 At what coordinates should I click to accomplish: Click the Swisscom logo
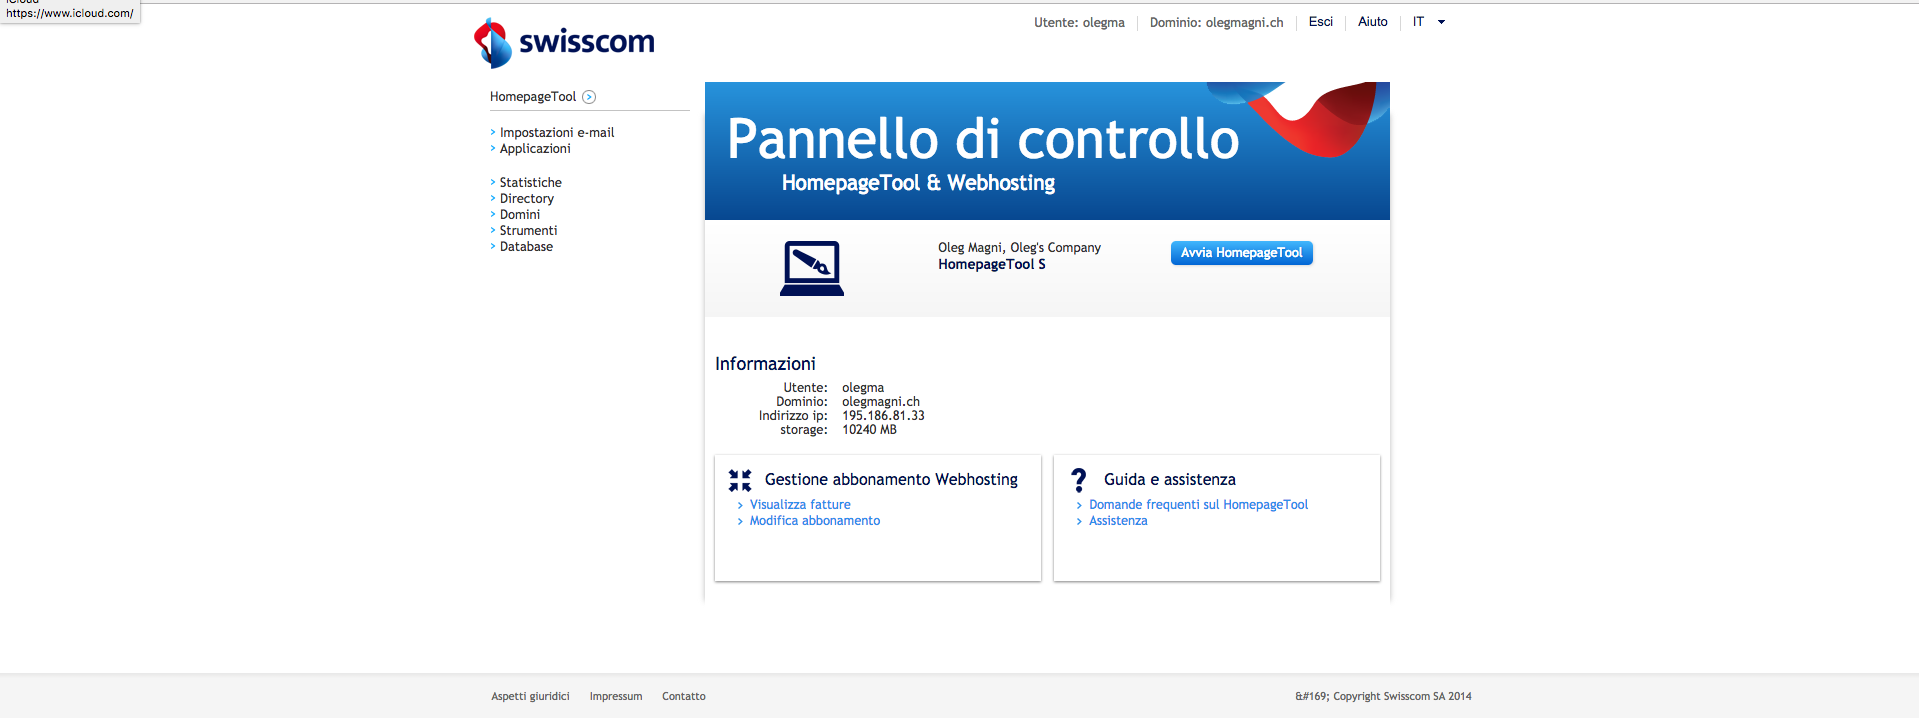click(x=564, y=43)
